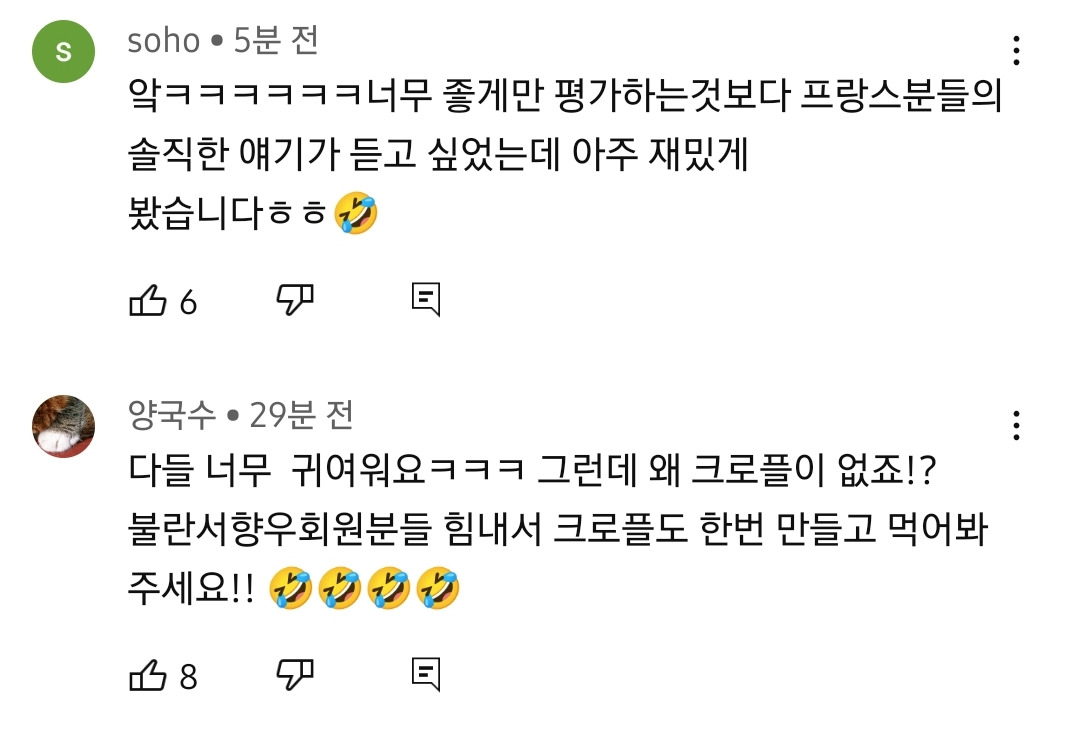The image size is (1080, 735).
Task: Like the comment by soho
Action: [148, 301]
